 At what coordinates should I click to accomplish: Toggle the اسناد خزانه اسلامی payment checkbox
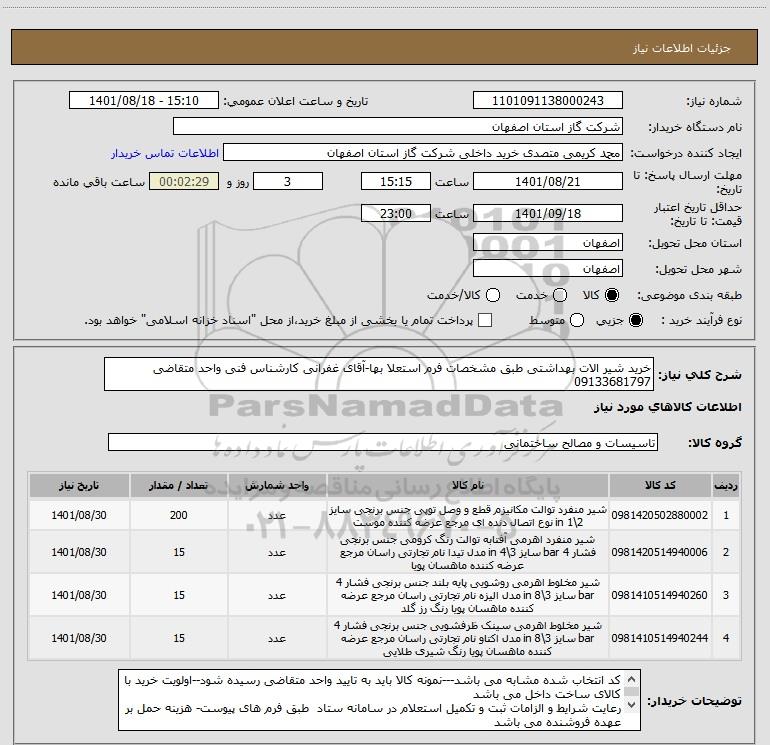[485, 320]
